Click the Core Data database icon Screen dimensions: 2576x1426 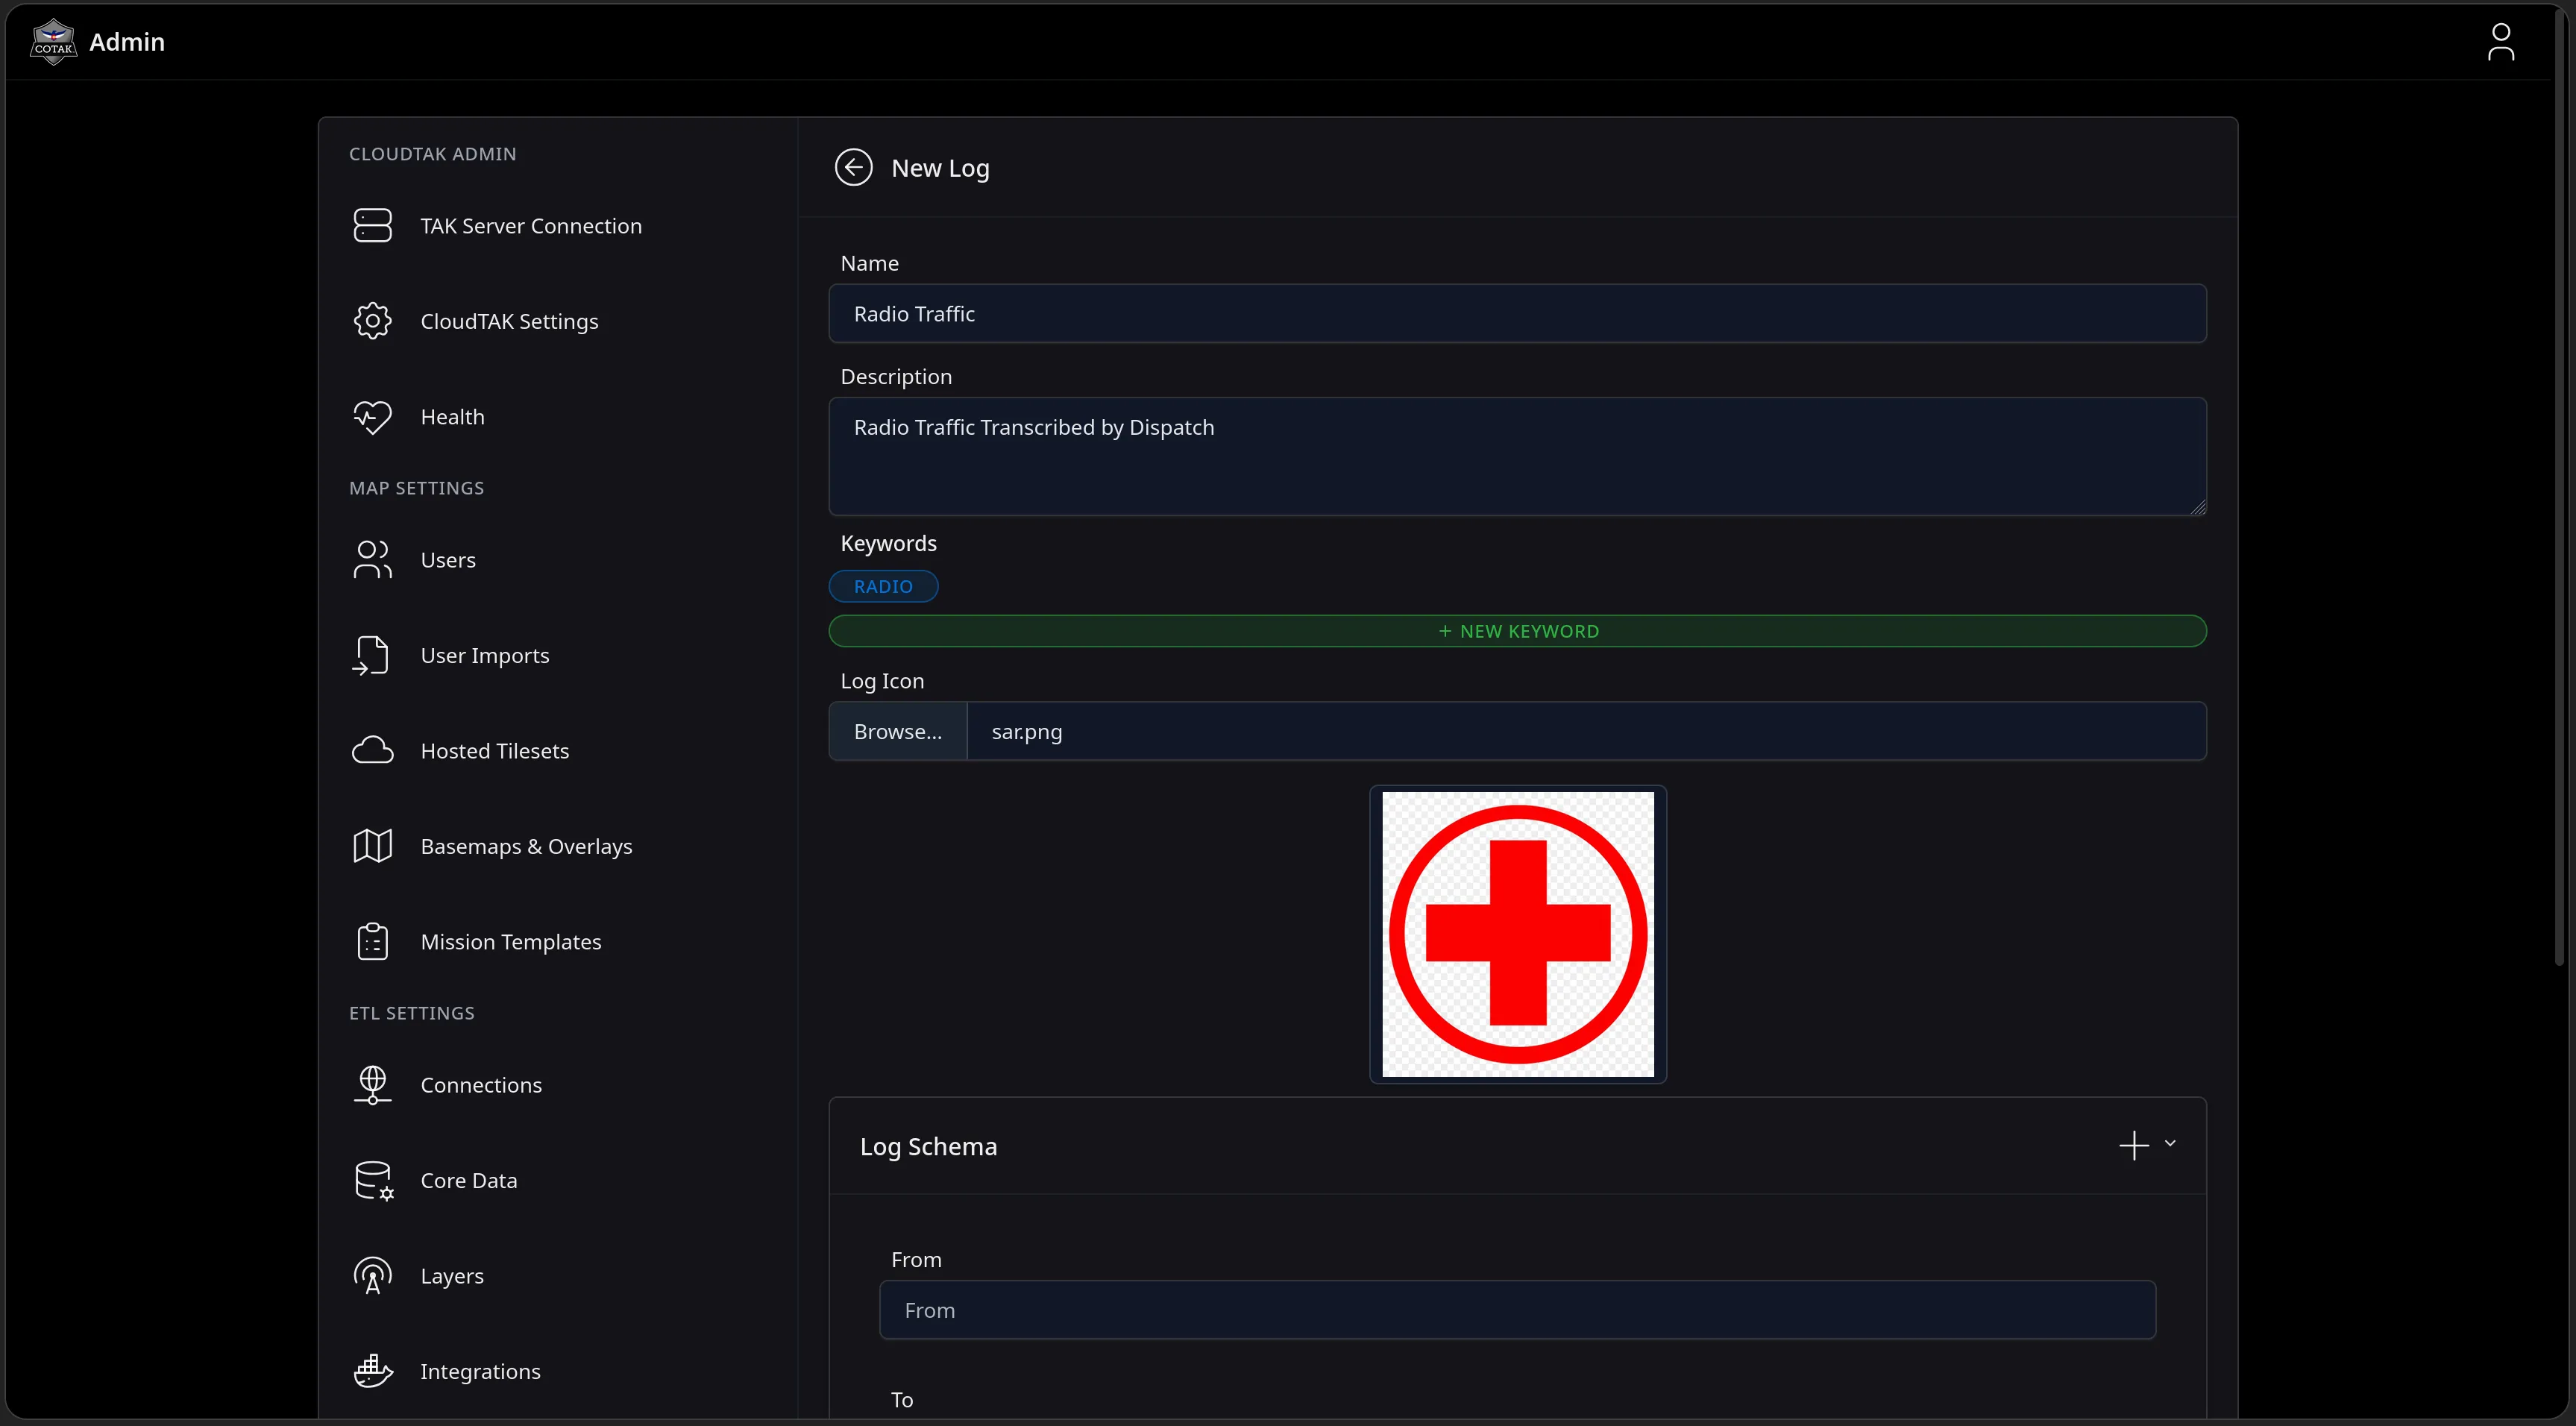(374, 1180)
